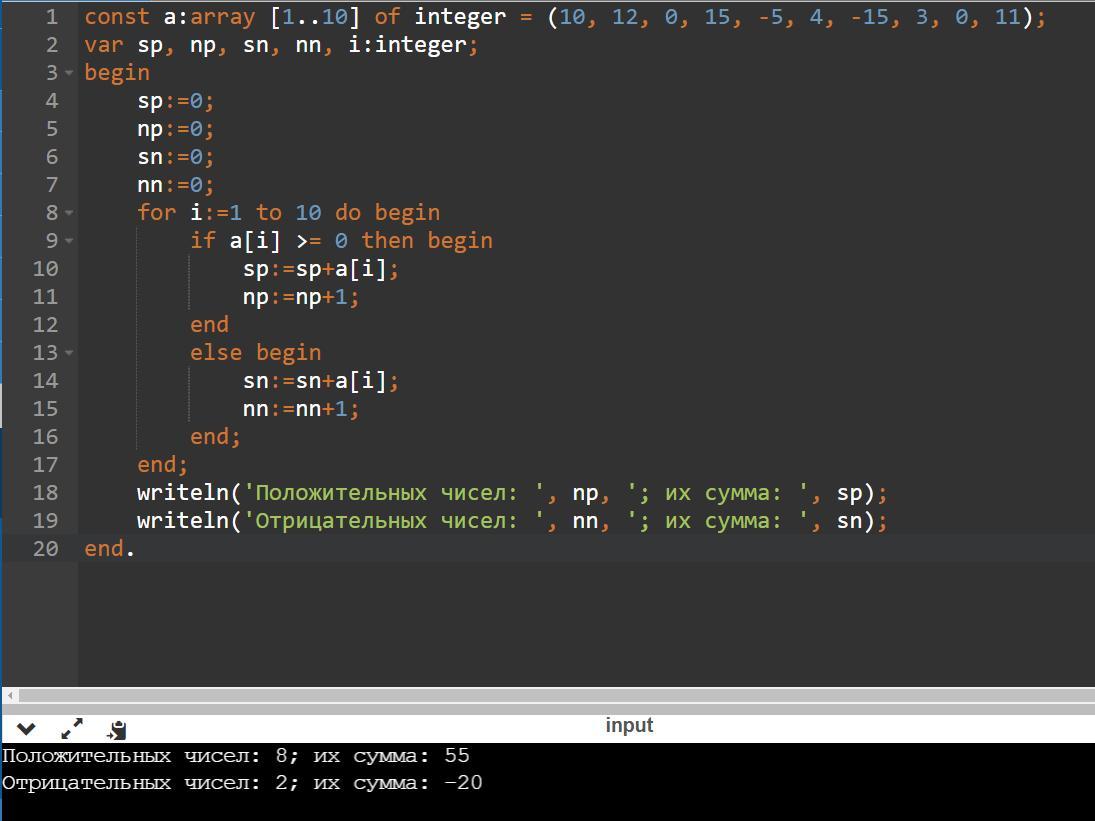Click the 'Отрицательных чисел: ' string literal in code
Viewport: 1095px width, 821px height.
pyautogui.click(x=393, y=521)
